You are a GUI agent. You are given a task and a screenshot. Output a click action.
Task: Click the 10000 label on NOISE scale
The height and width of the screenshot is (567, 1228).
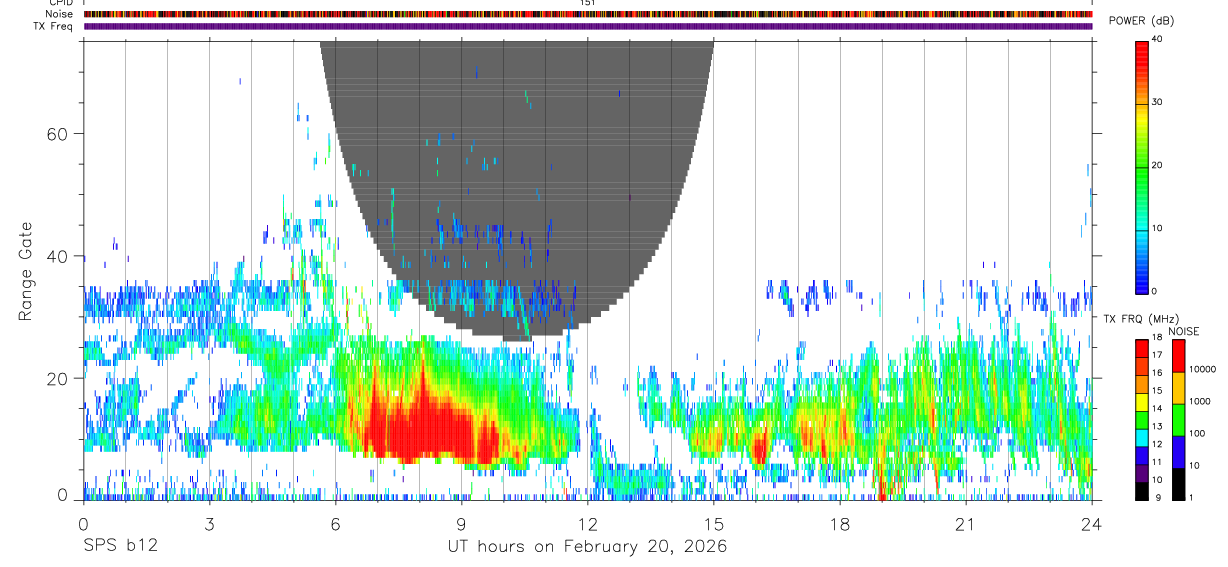point(1202,369)
